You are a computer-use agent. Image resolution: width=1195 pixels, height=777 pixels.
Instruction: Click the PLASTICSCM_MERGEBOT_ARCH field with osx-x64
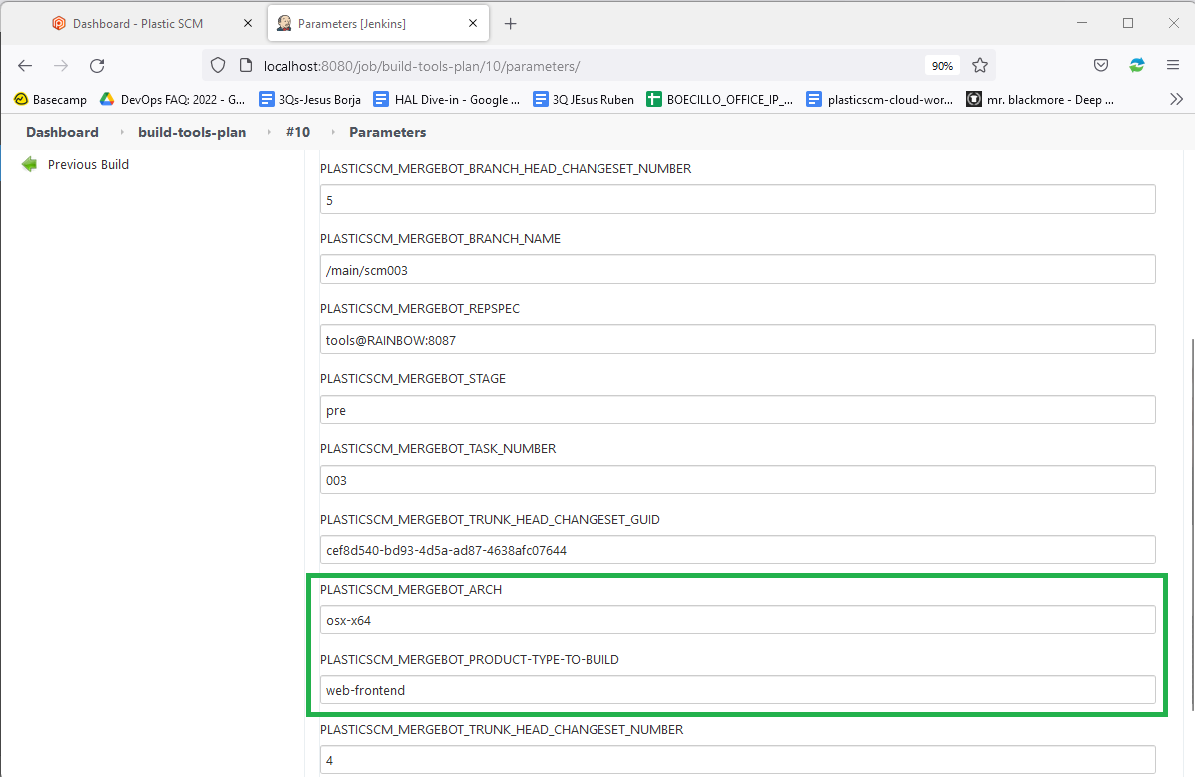coord(737,620)
